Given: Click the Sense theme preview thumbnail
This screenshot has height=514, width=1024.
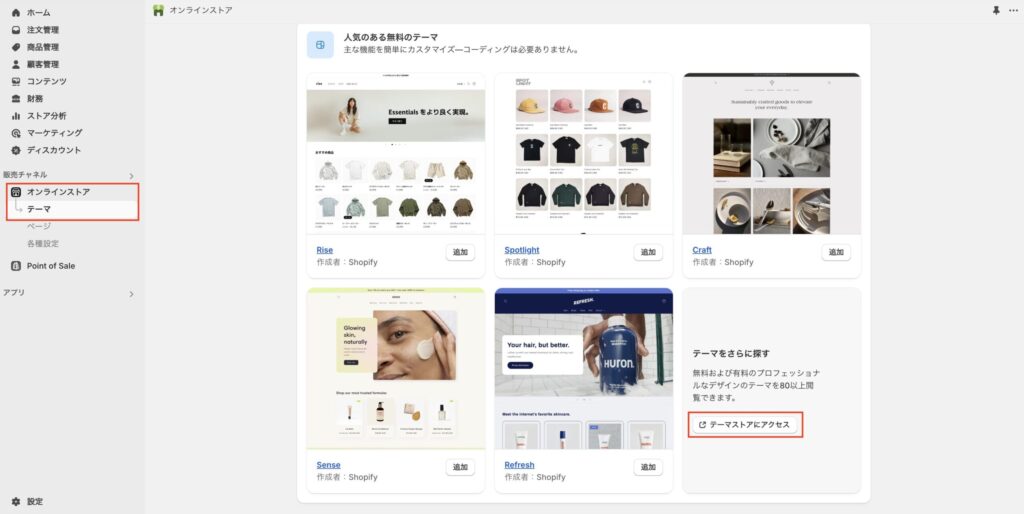Looking at the screenshot, I should [x=396, y=368].
